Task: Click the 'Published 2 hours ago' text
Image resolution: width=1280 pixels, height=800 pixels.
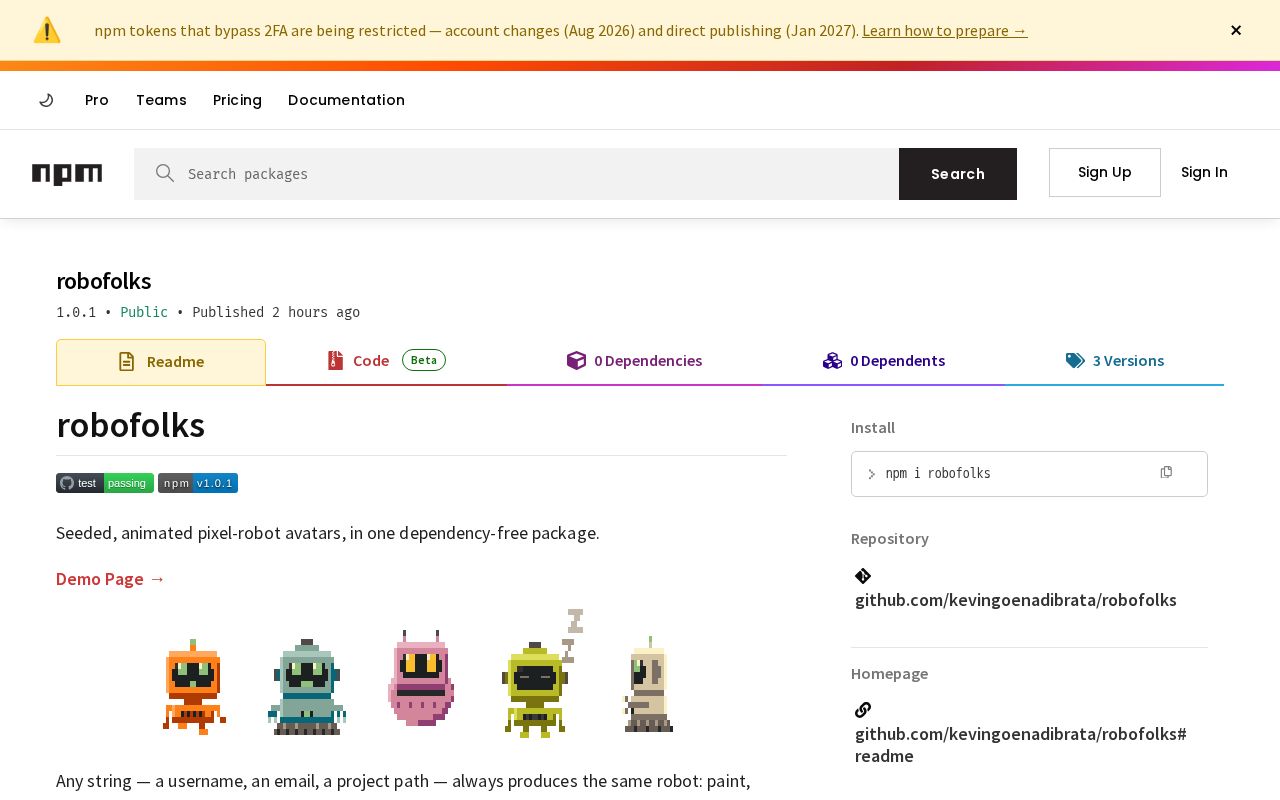Action: pyautogui.click(x=276, y=312)
